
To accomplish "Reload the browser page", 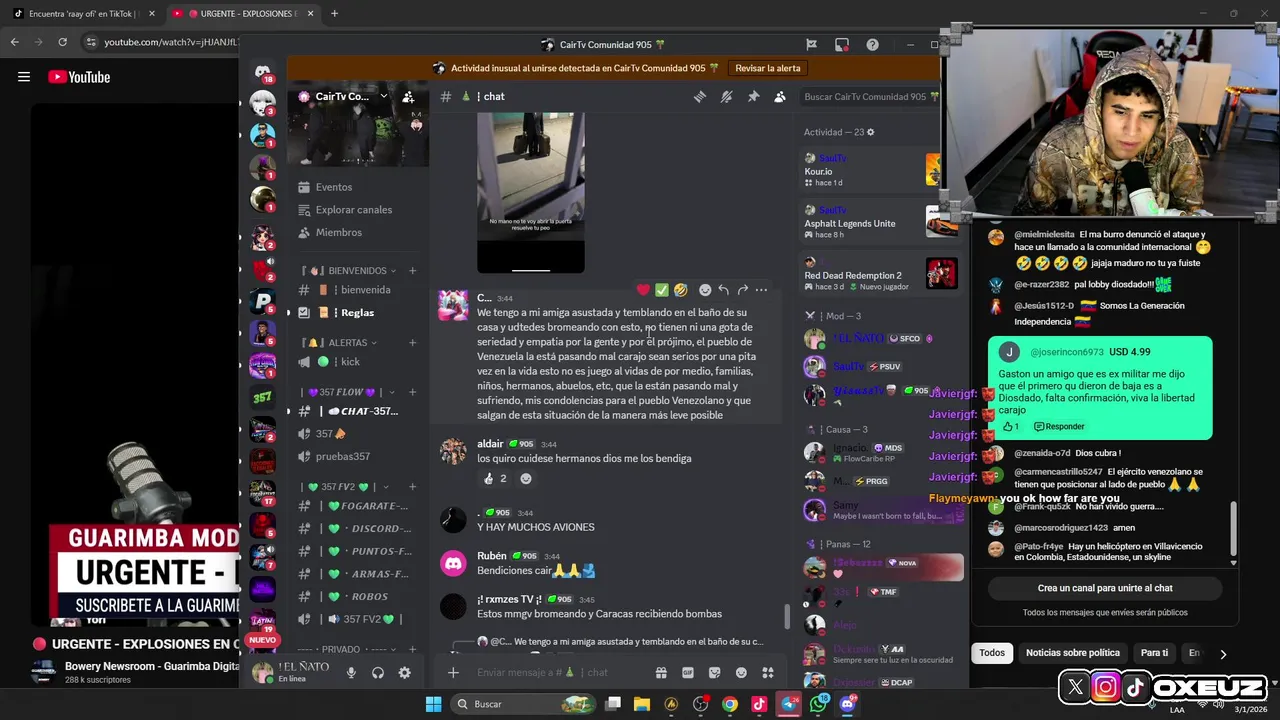I will point(62,42).
